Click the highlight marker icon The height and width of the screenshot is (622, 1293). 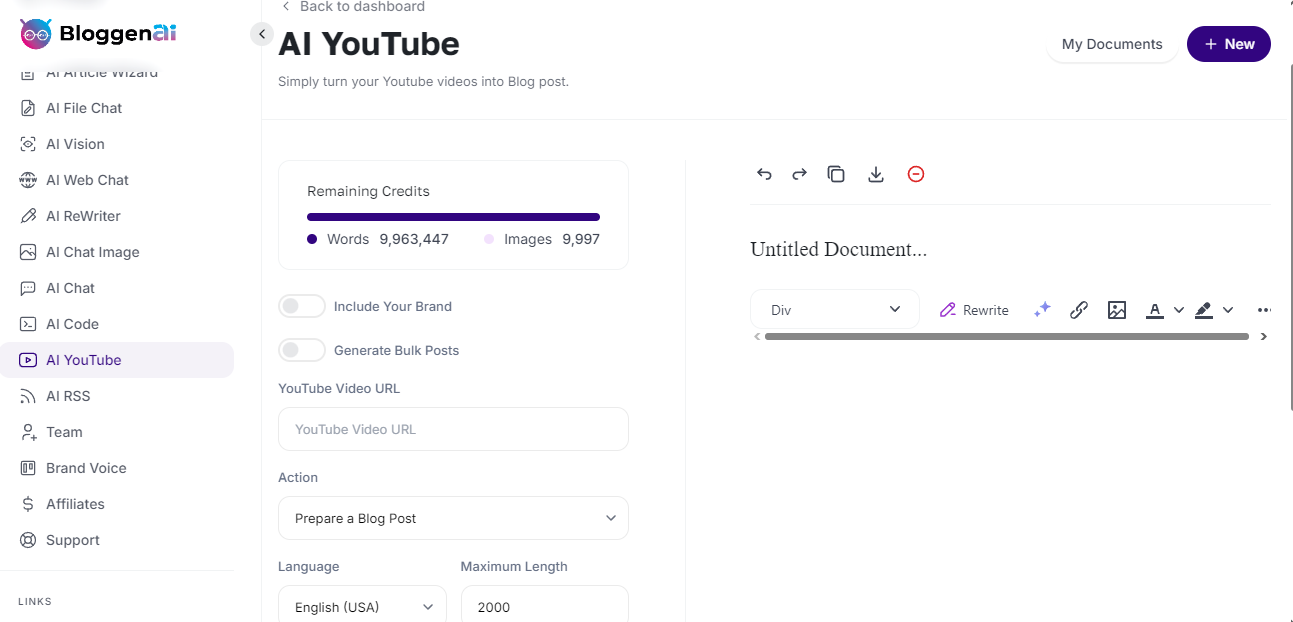click(1204, 310)
